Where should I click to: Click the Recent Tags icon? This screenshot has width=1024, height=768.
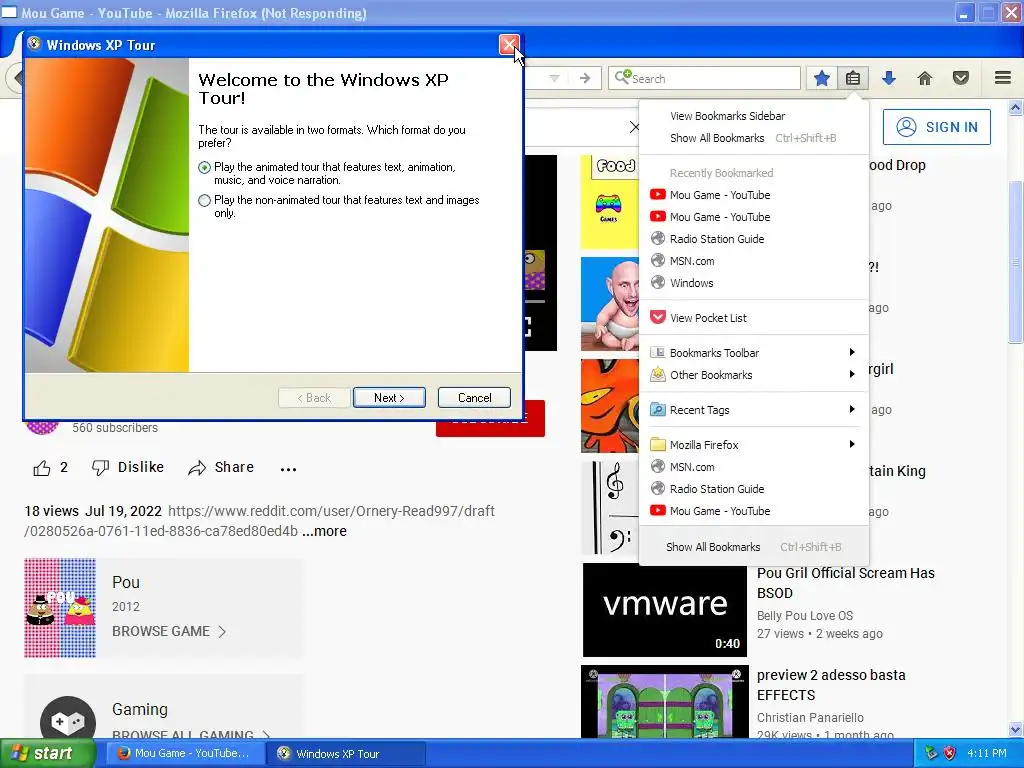coord(658,410)
